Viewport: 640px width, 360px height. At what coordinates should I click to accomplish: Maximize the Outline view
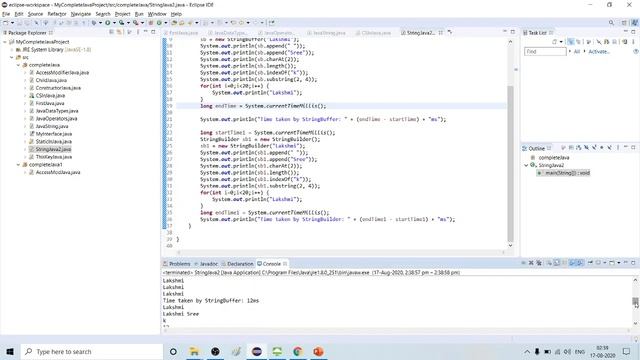click(x=633, y=148)
